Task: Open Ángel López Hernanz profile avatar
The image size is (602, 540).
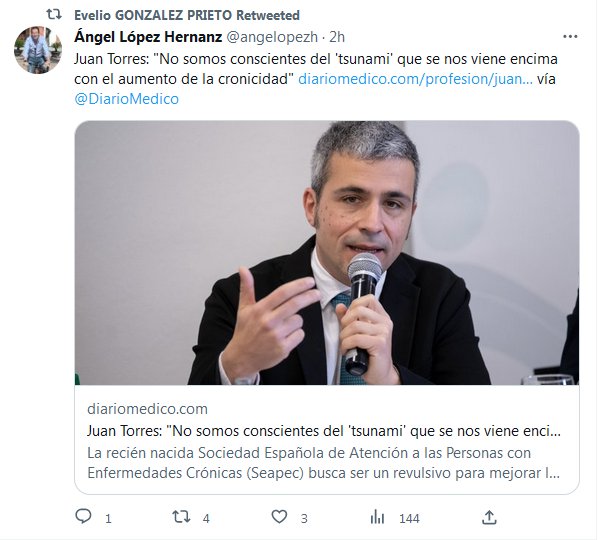Action: pyautogui.click(x=38, y=50)
